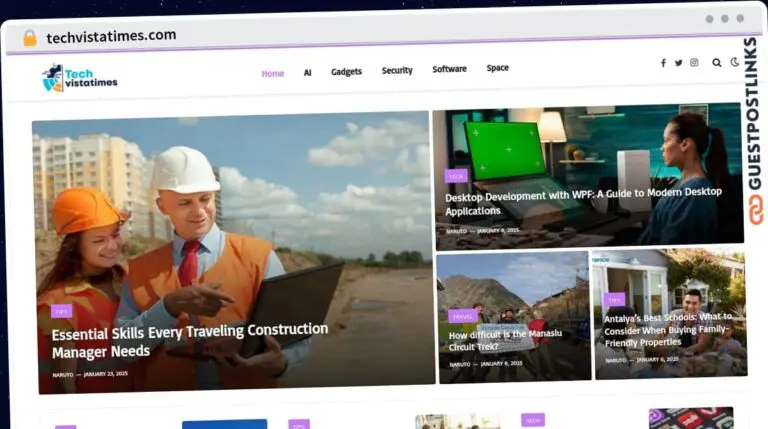The width and height of the screenshot is (768, 429).
Task: Open the Software menu item
Action: [x=449, y=69]
